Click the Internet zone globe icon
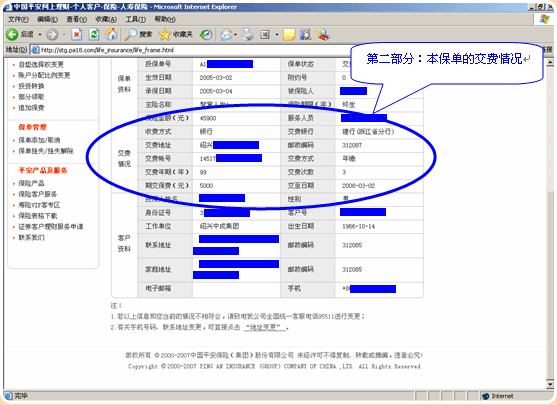The image size is (557, 405). (x=486, y=396)
